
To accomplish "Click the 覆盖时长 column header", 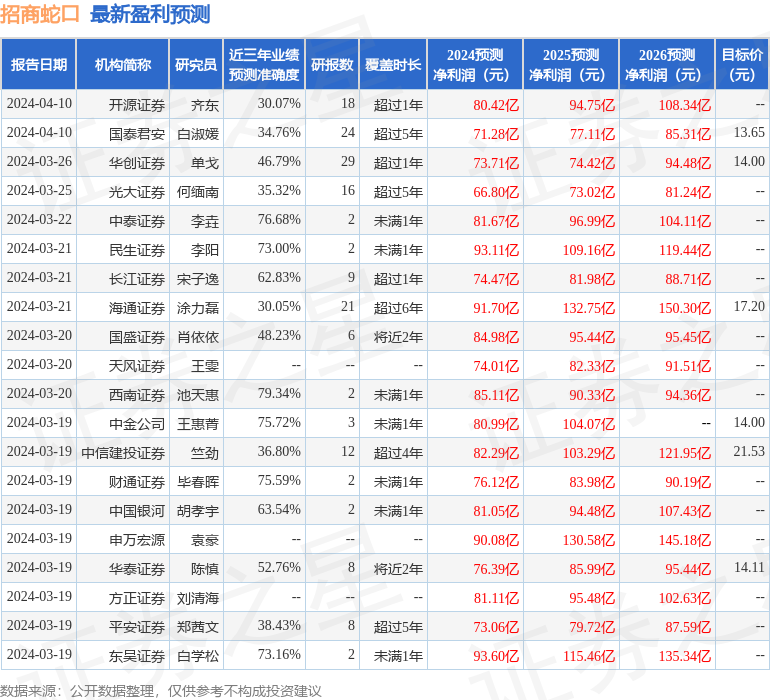I will click(x=393, y=64).
